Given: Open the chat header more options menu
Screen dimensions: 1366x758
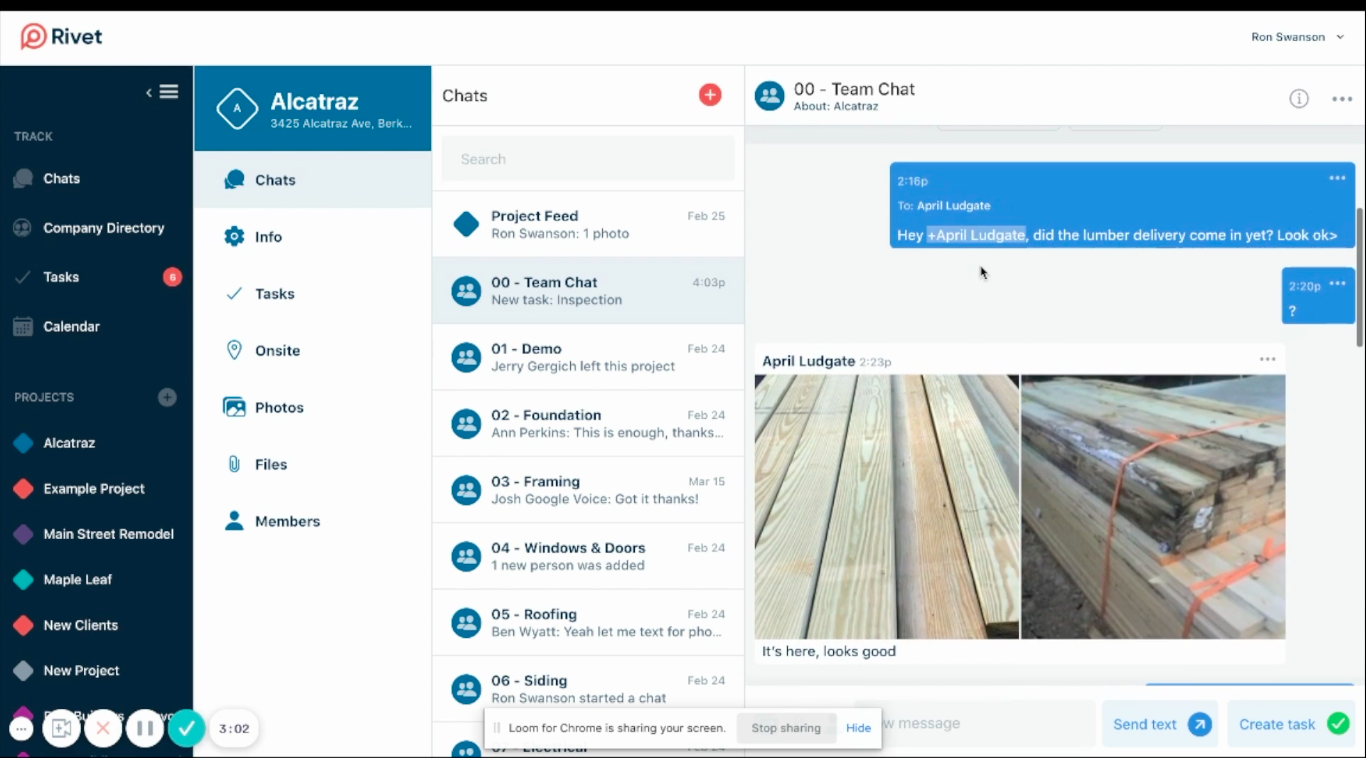Looking at the screenshot, I should coord(1342,98).
